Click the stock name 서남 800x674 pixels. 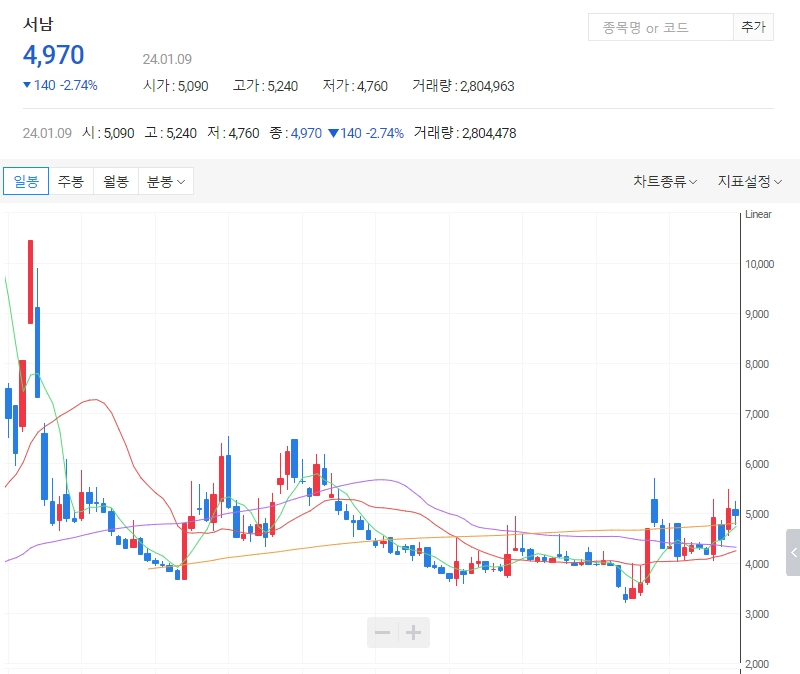point(38,24)
